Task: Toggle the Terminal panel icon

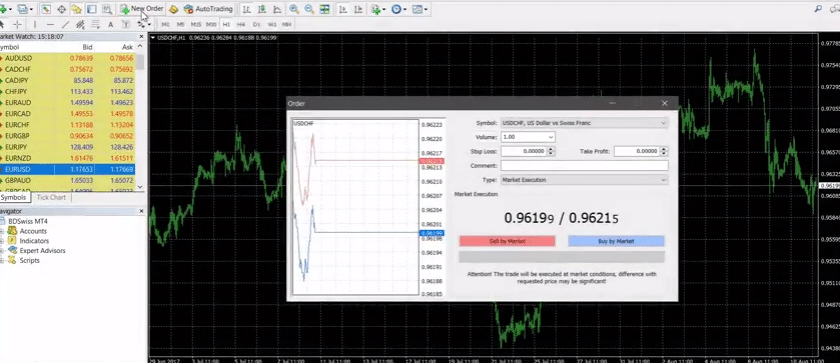Action: (92, 9)
